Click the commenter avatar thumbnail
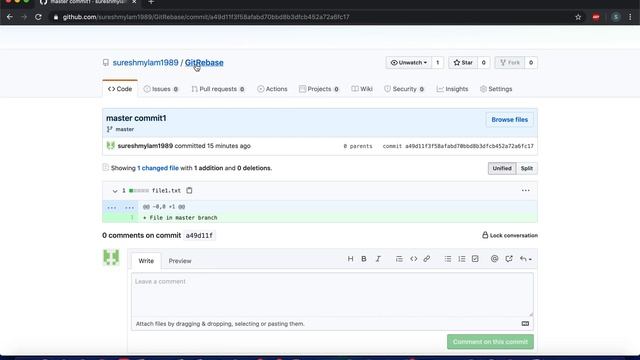Image resolution: width=640 pixels, height=360 pixels. click(x=111, y=257)
